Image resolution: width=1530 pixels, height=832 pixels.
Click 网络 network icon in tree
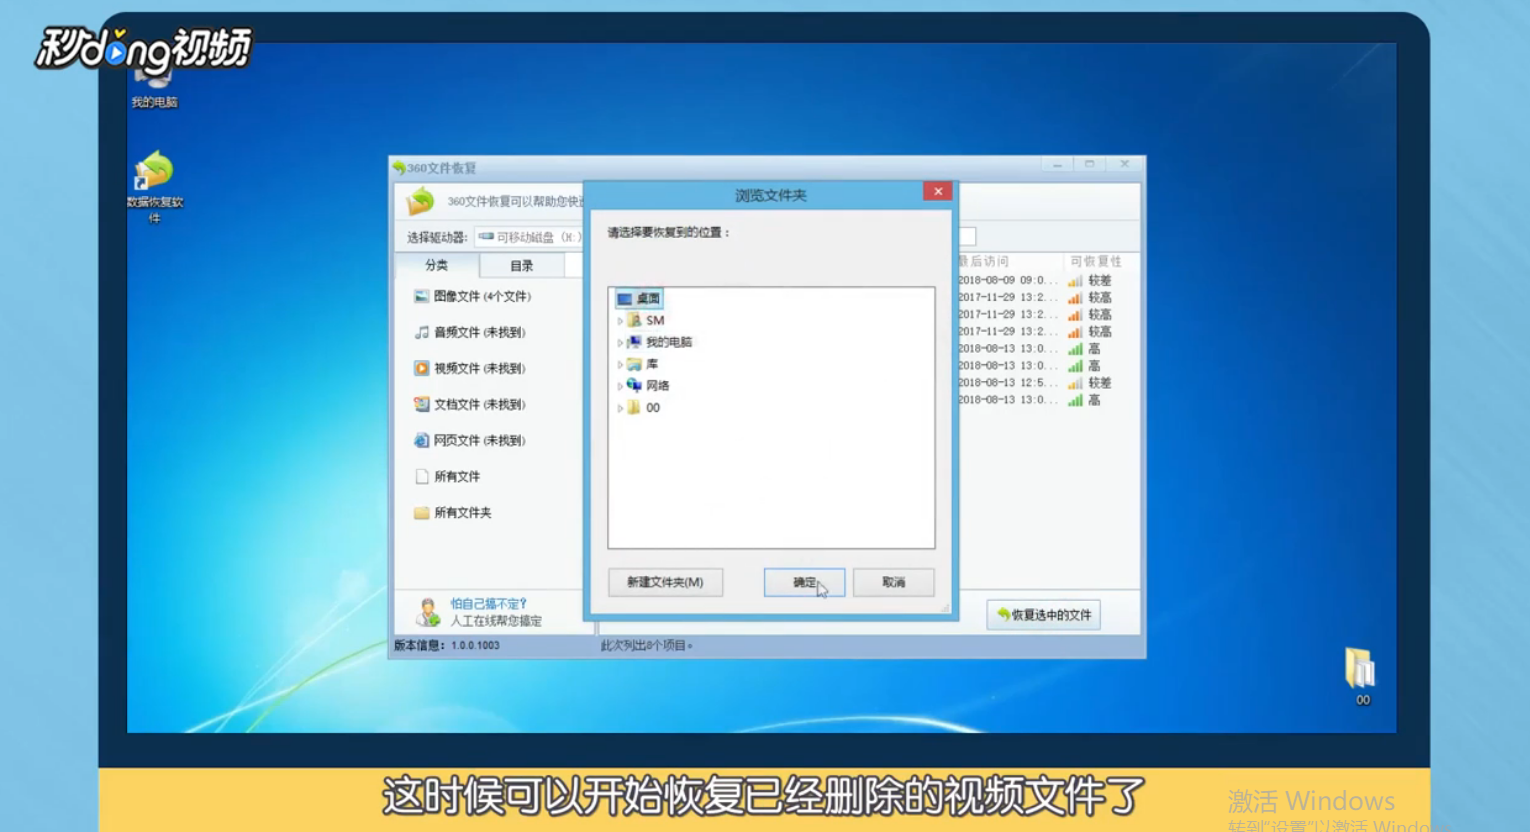point(634,385)
